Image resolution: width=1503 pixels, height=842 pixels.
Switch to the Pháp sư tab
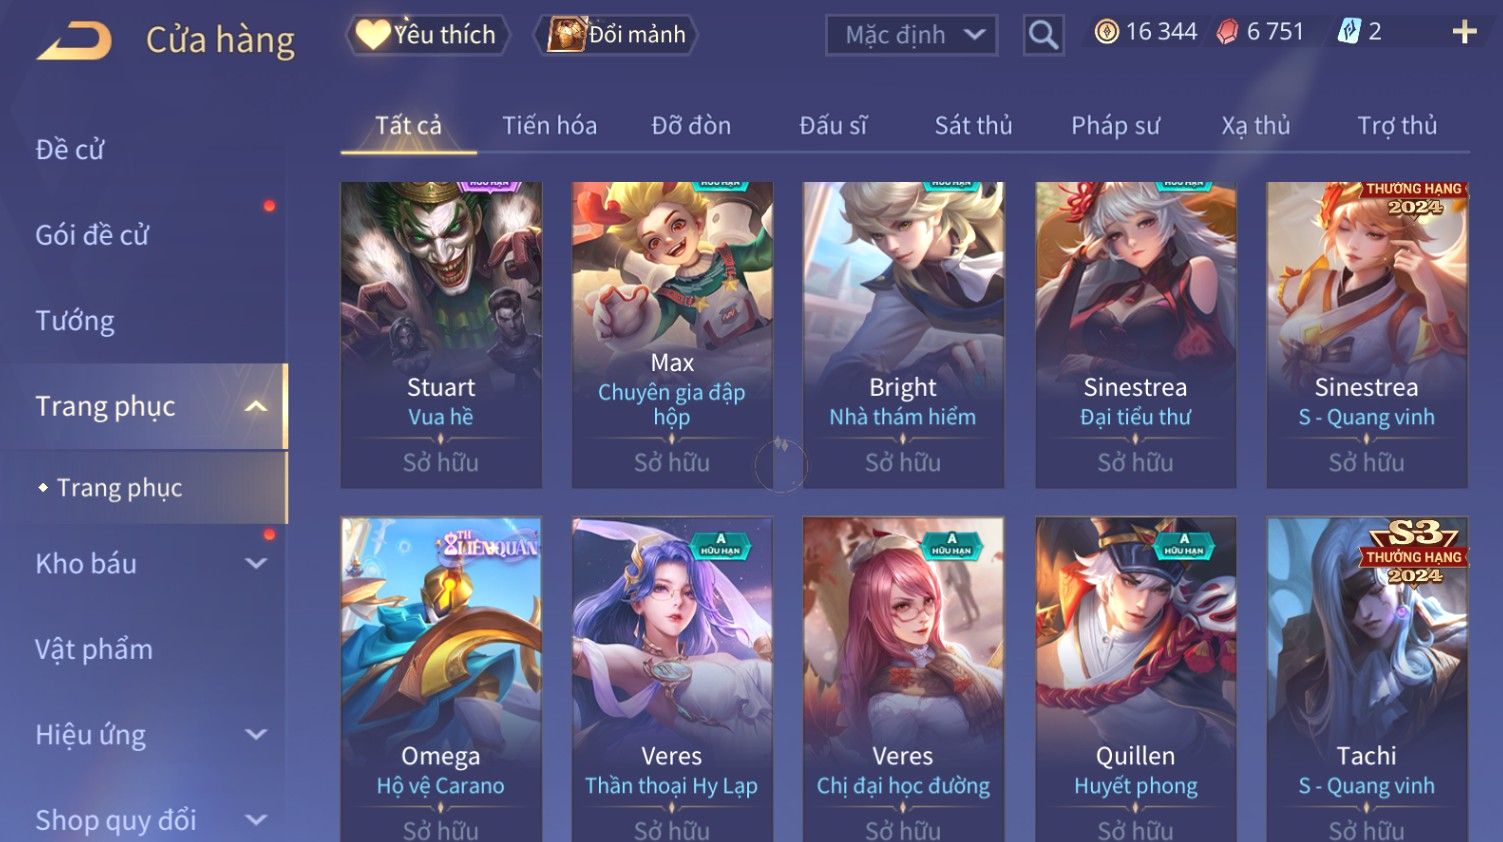click(1115, 126)
